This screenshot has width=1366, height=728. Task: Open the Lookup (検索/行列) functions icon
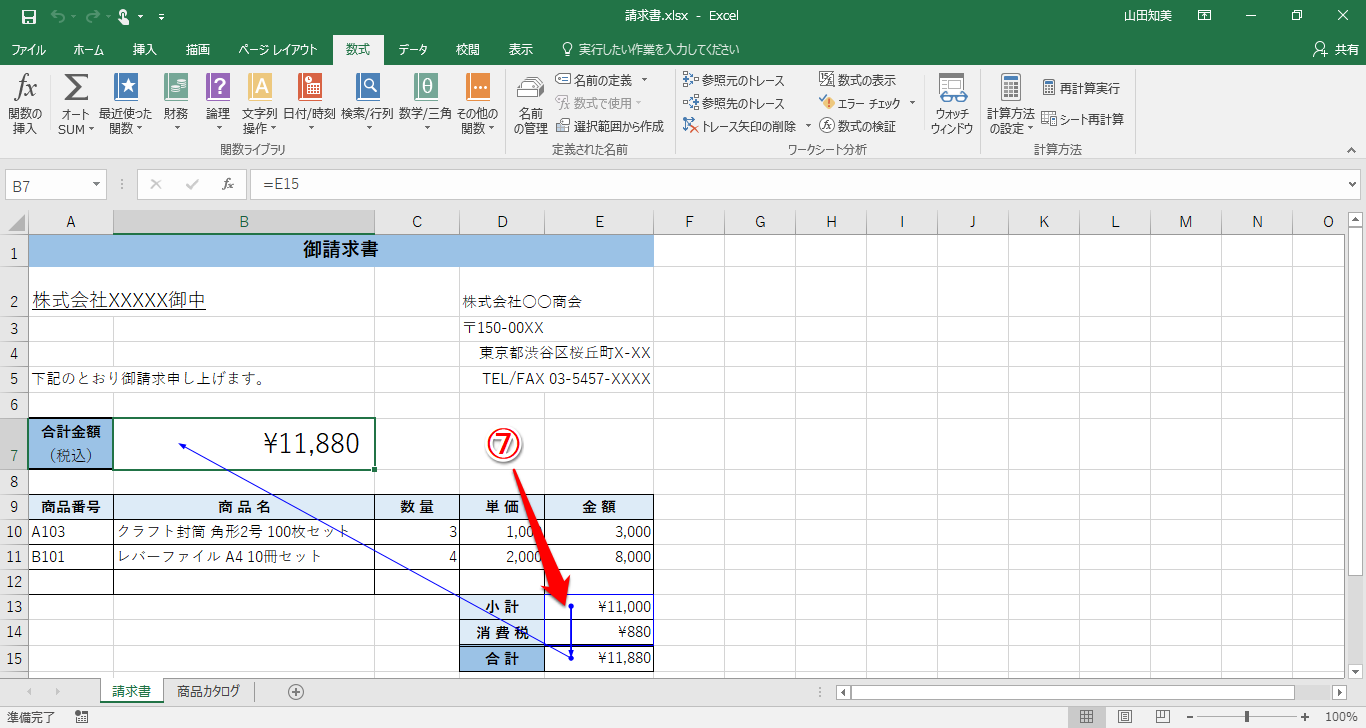point(368,88)
